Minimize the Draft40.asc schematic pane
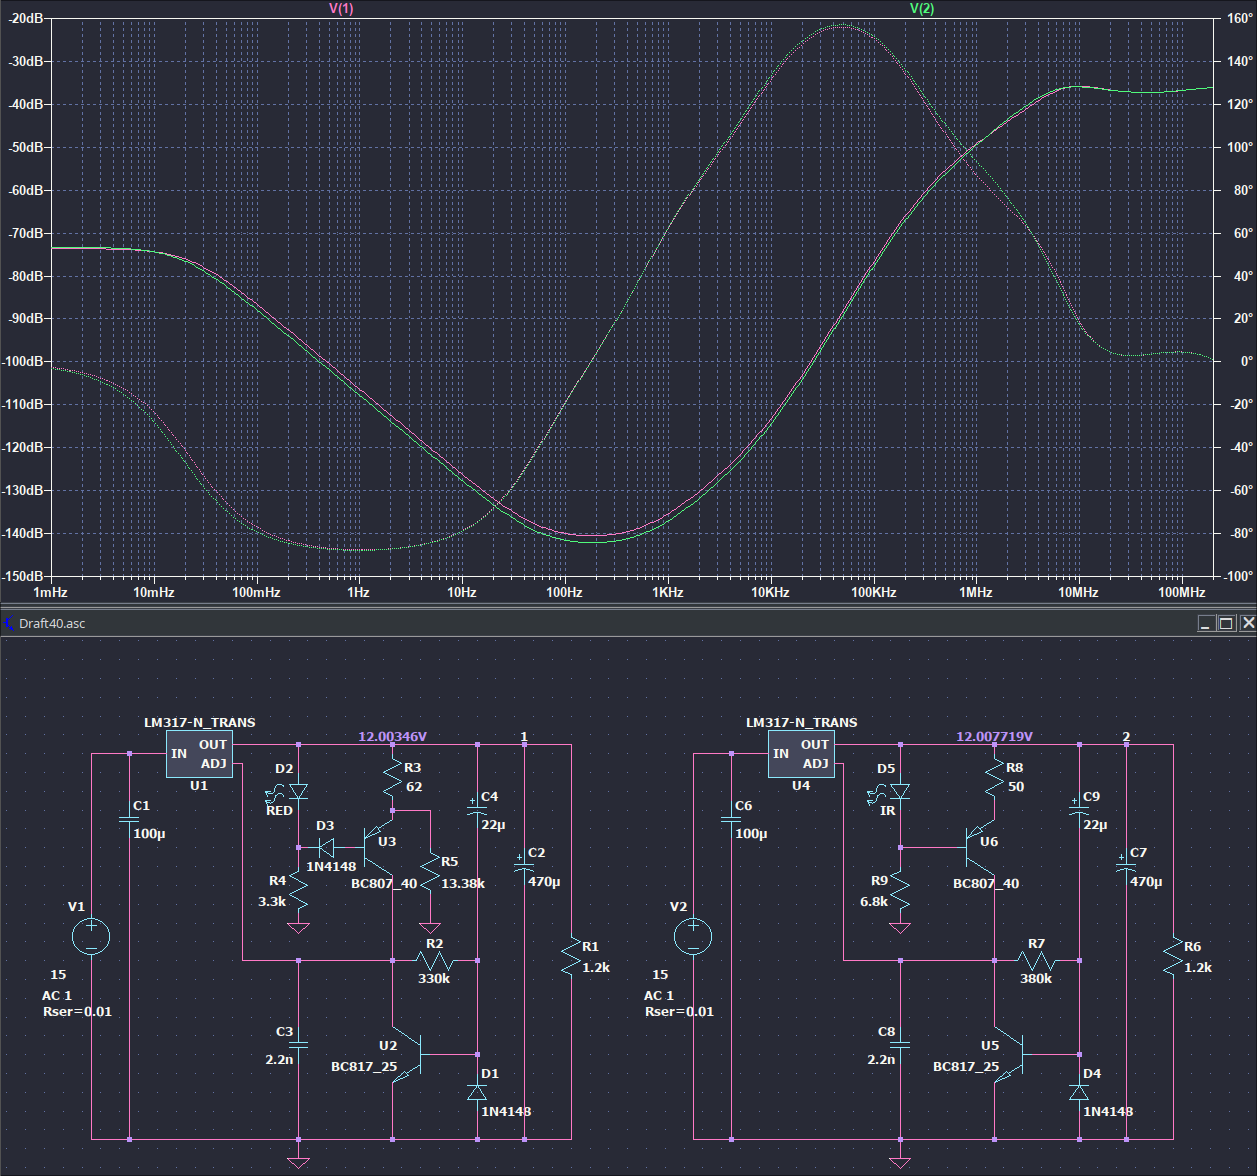Viewport: 1257px width, 1176px height. tap(1206, 623)
